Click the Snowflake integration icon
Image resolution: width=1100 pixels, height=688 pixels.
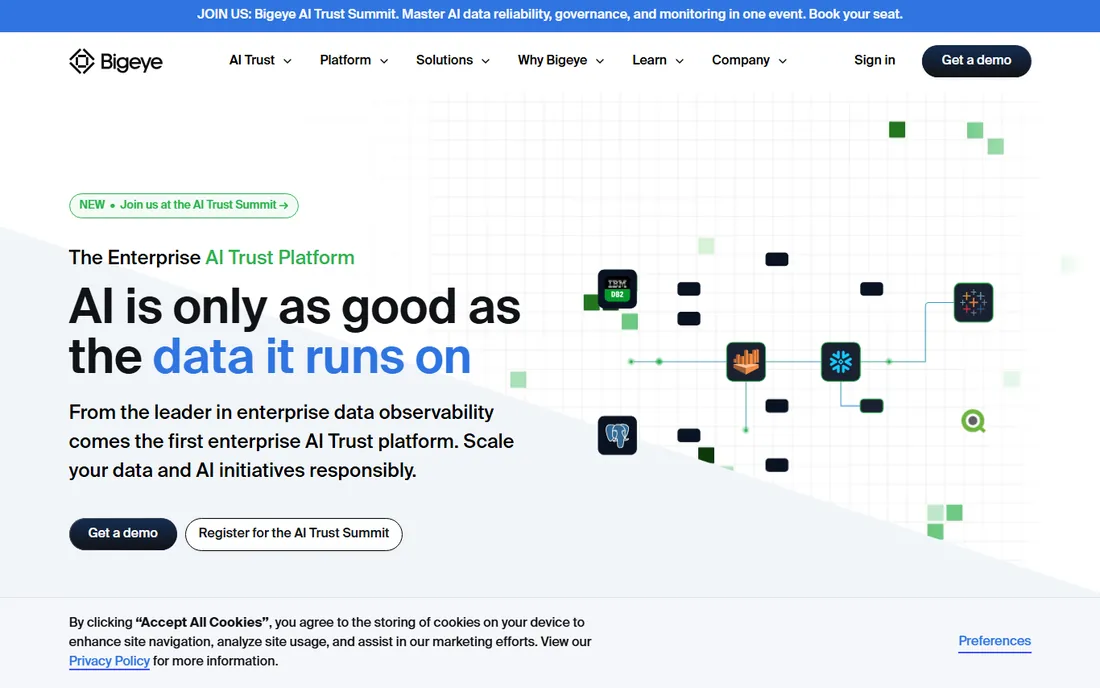click(x=840, y=362)
